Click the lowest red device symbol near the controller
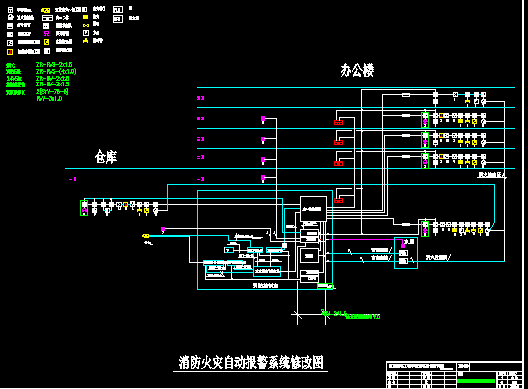The image size is (528, 389). pos(338,201)
